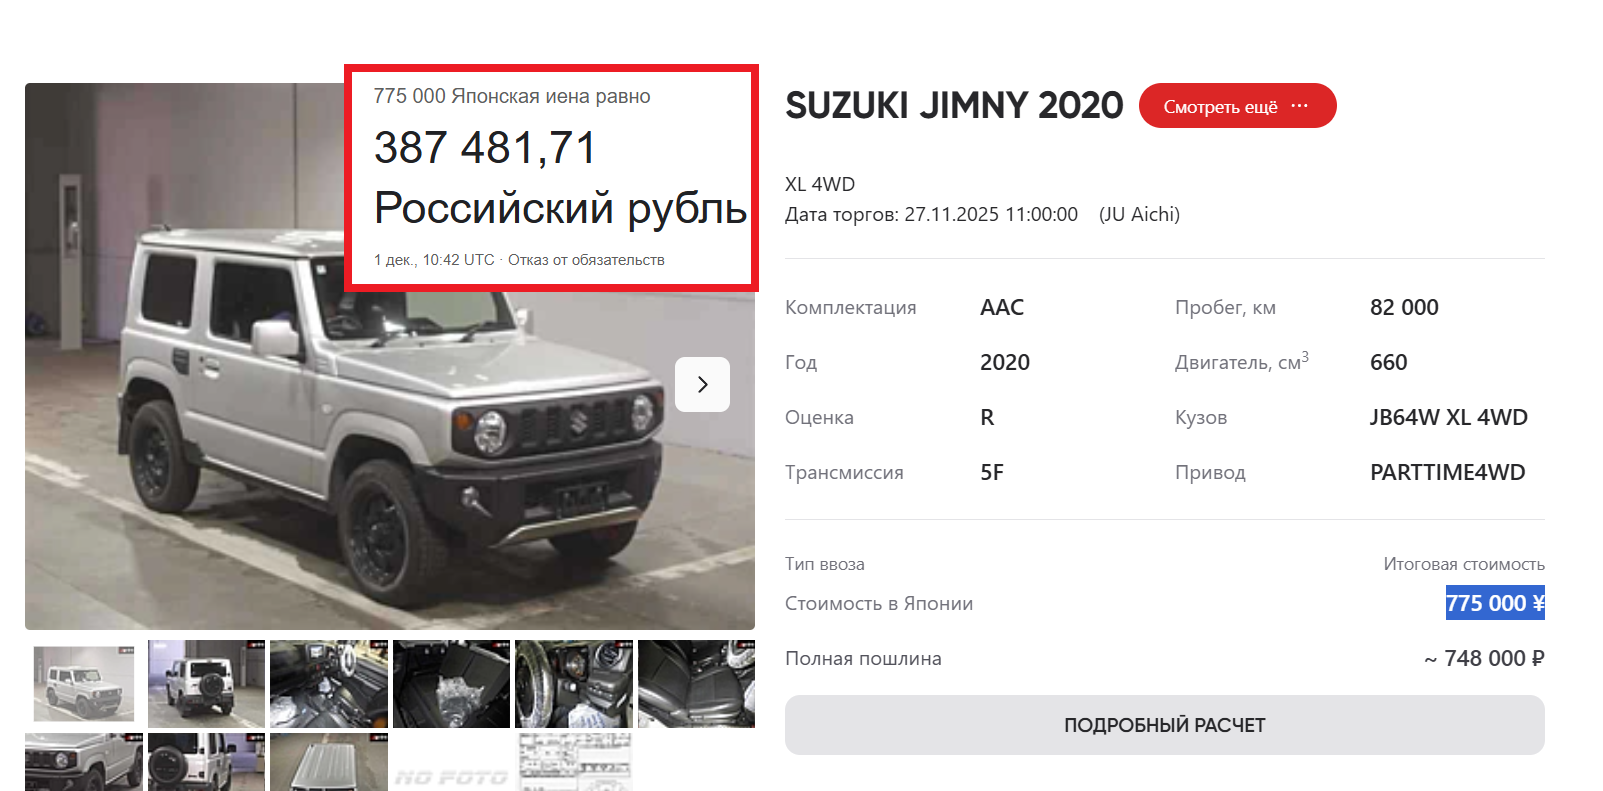Image resolution: width=1603 pixels, height=791 pixels.
Task: Select the first thumbnail with the silver Jimny front view
Action: pos(84,684)
